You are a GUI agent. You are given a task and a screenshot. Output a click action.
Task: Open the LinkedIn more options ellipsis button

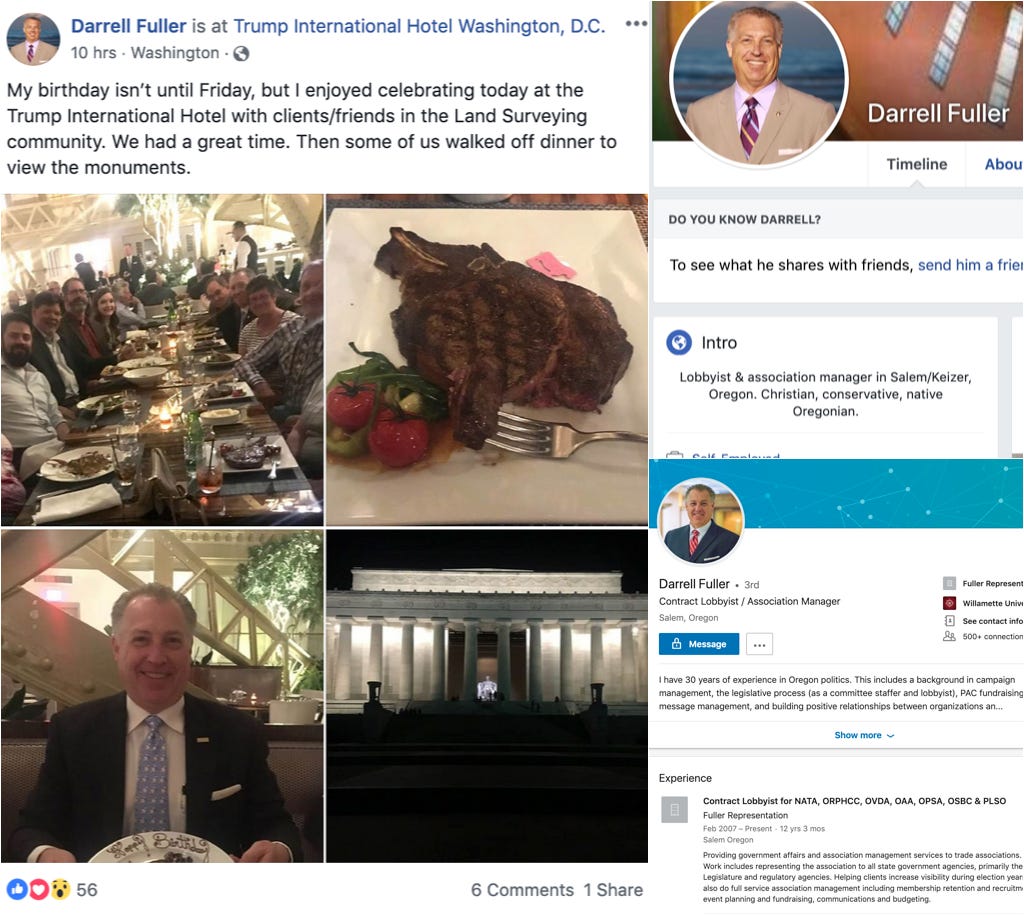pyautogui.click(x=759, y=644)
